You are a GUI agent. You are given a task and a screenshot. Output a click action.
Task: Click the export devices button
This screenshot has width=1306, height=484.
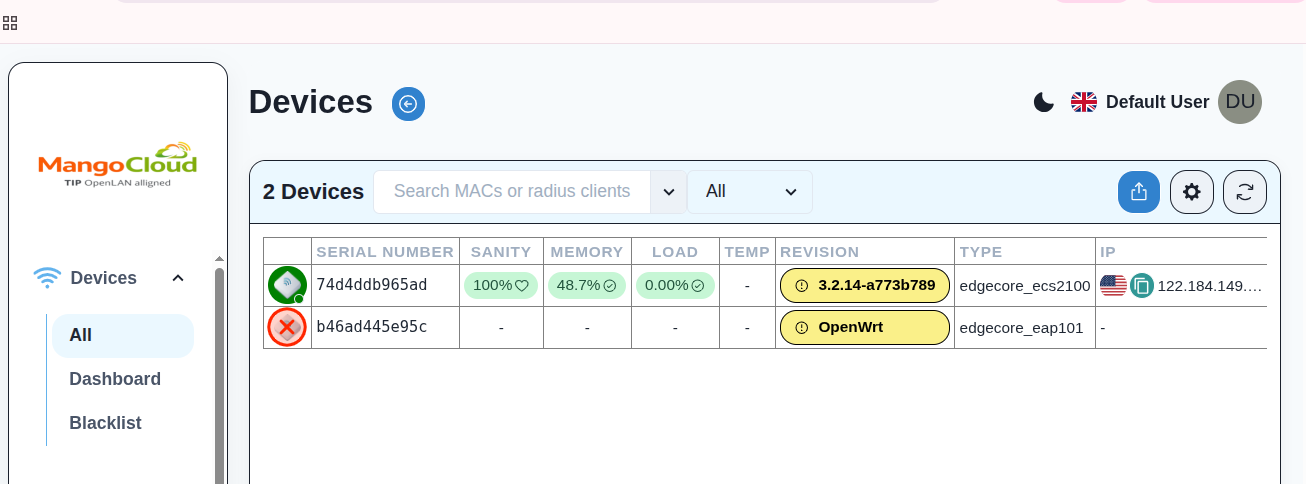click(1138, 192)
